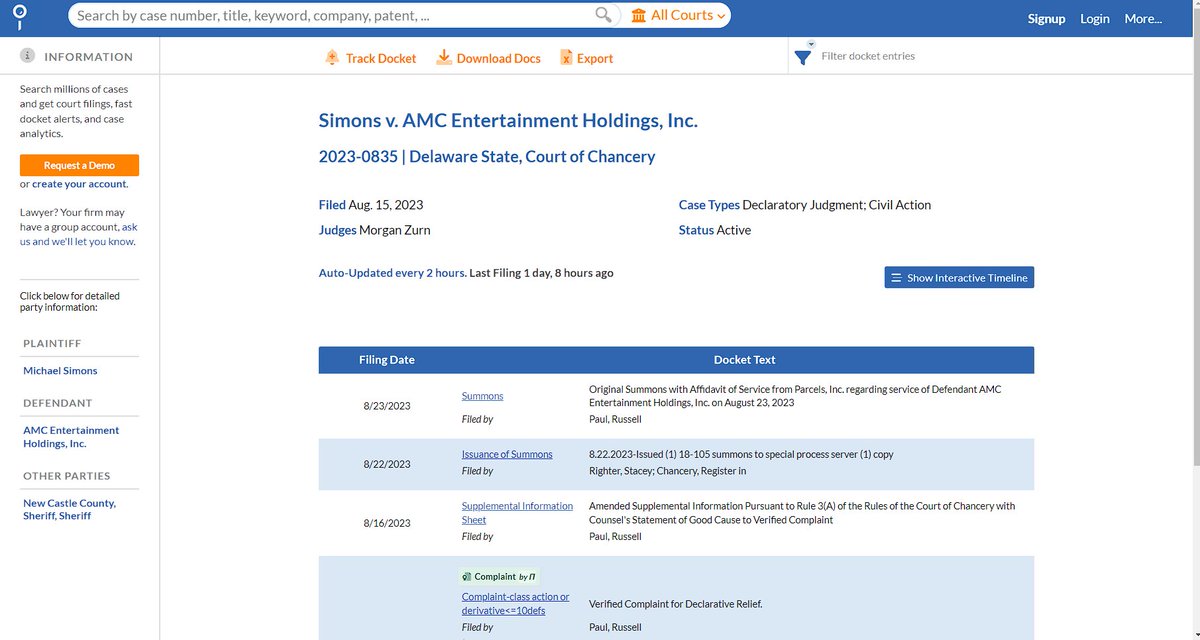Open Export via the spreadsheet icon
The image size is (1200, 640).
566,57
